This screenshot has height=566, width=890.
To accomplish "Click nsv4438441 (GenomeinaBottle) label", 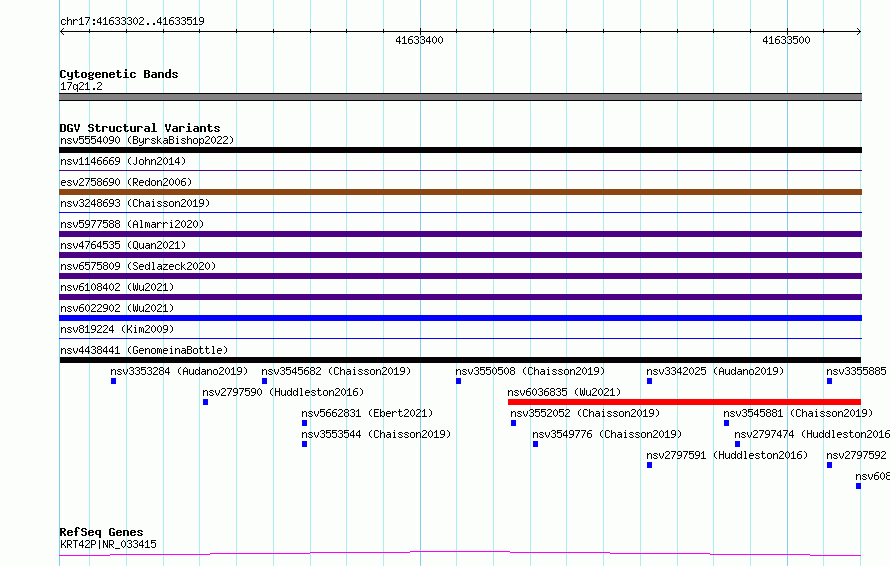I will pyautogui.click(x=144, y=350).
